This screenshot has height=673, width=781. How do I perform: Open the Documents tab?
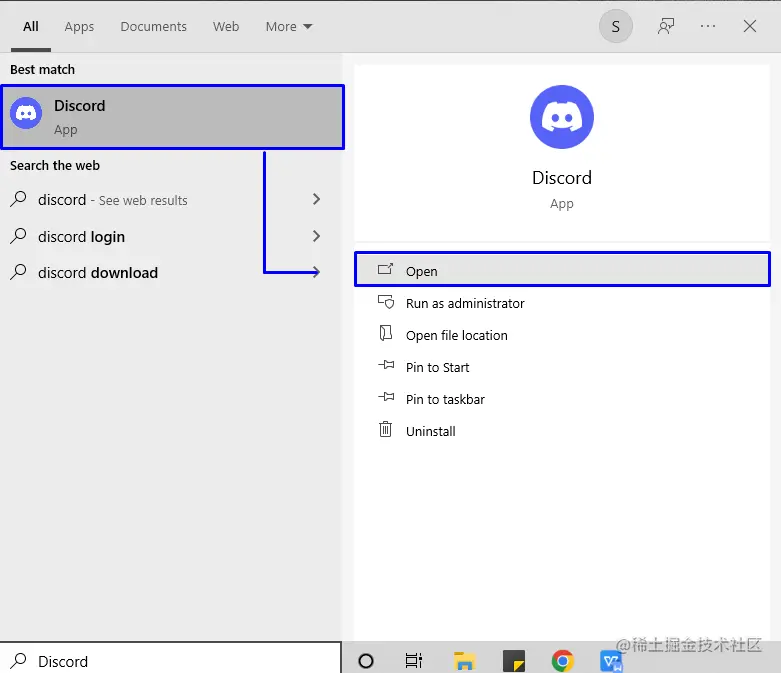(x=153, y=26)
